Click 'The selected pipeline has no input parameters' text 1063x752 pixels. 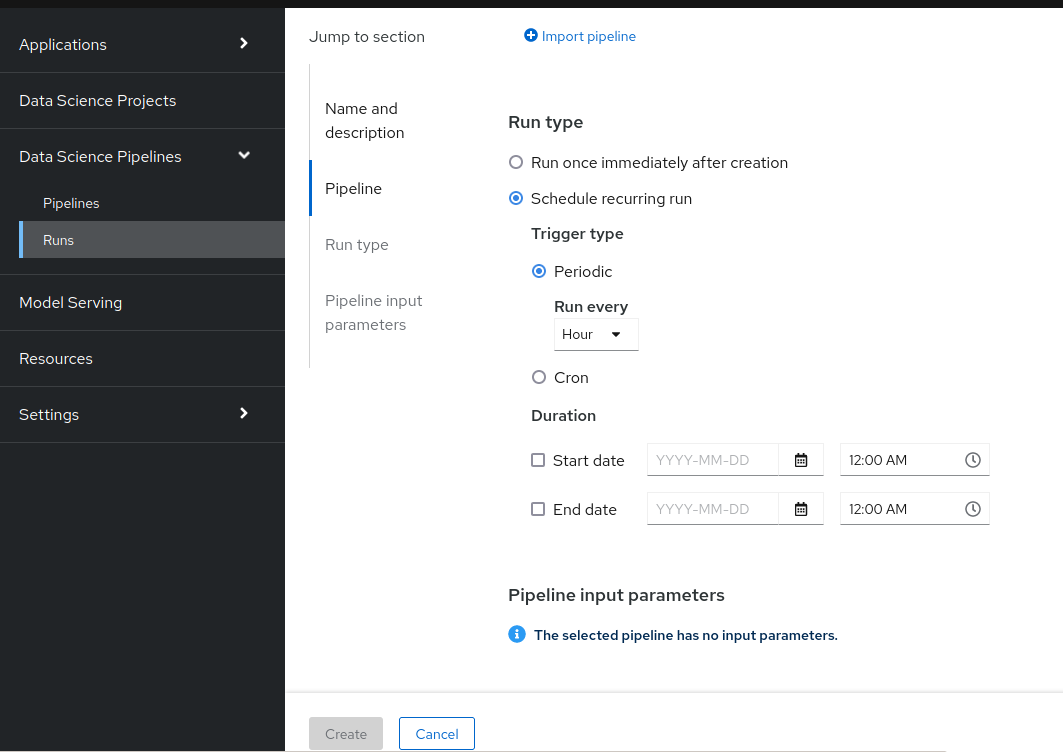click(x=685, y=635)
